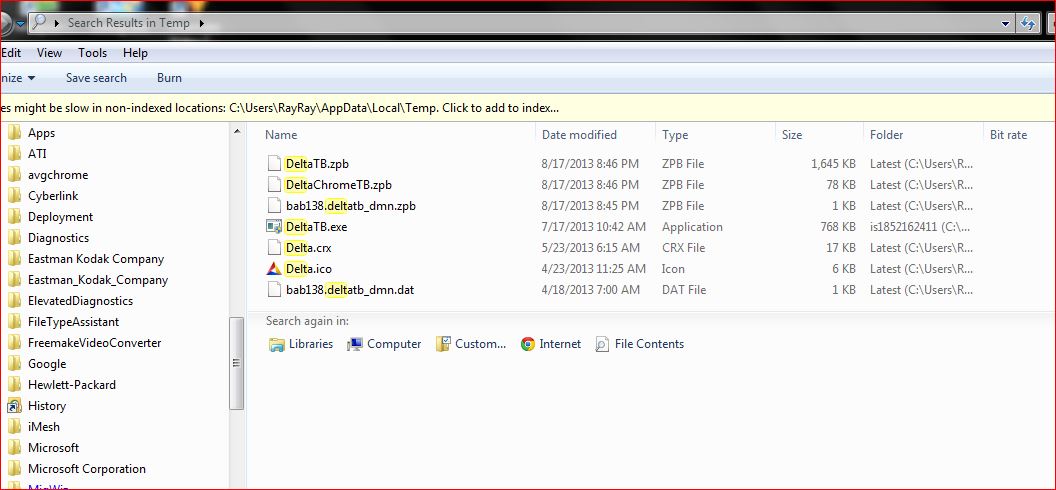The height and width of the screenshot is (490, 1056).
Task: Click the 7/17/2013 10:42 AM date cell
Action: point(593,227)
